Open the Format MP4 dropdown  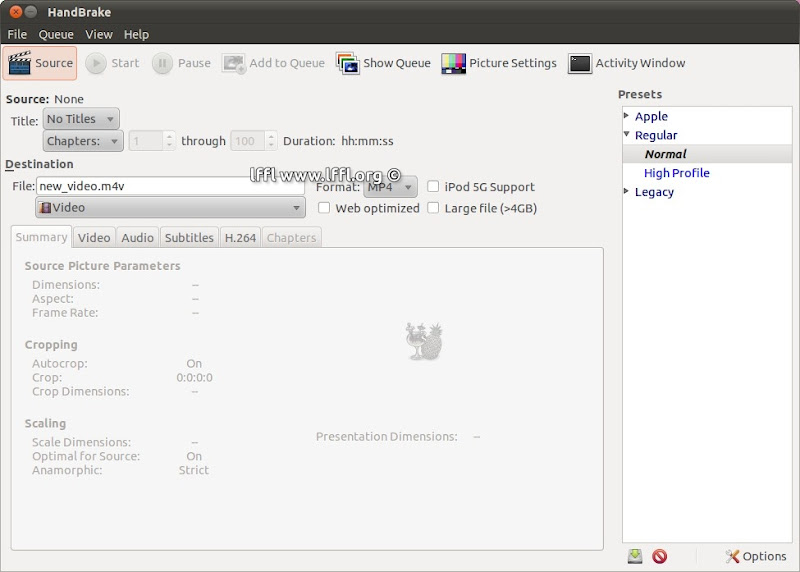390,187
